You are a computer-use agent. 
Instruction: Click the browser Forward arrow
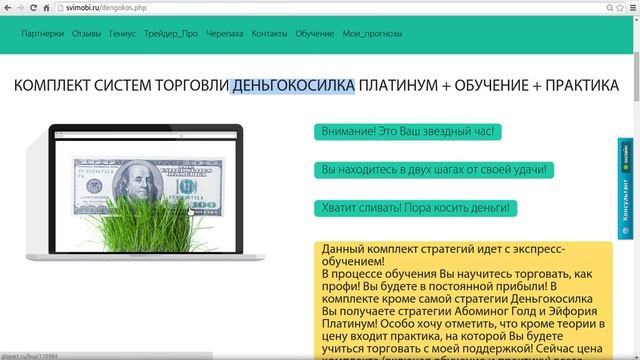click(x=20, y=8)
